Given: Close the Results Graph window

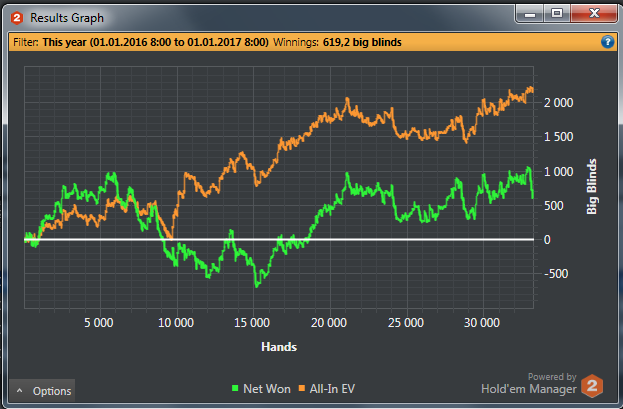Looking at the screenshot, I should point(593,13).
